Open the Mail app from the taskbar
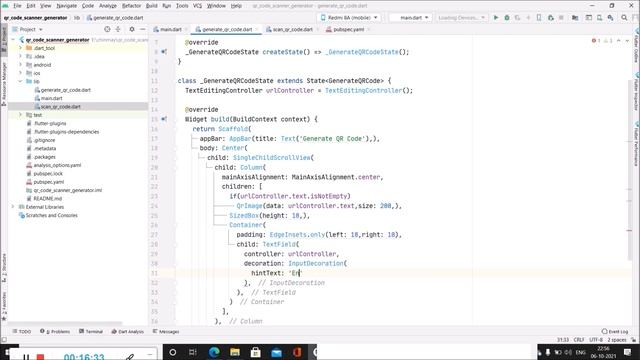Screen dimensions: 640x360 (276, 352)
